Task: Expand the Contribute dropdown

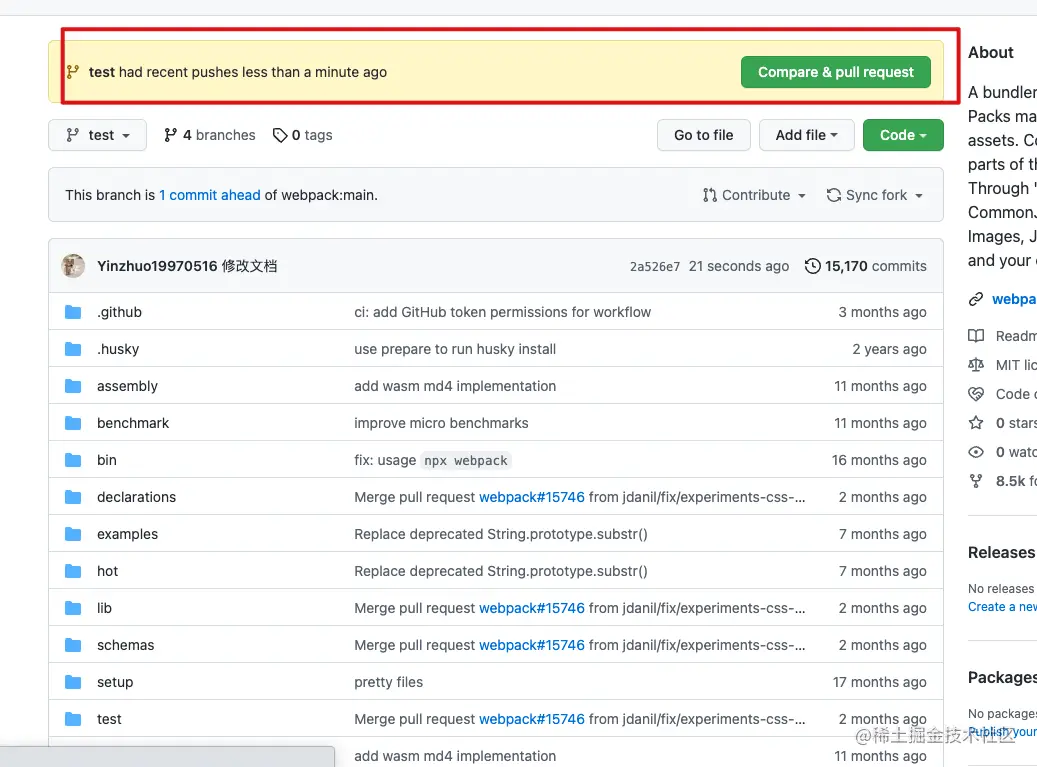Action: coord(755,195)
